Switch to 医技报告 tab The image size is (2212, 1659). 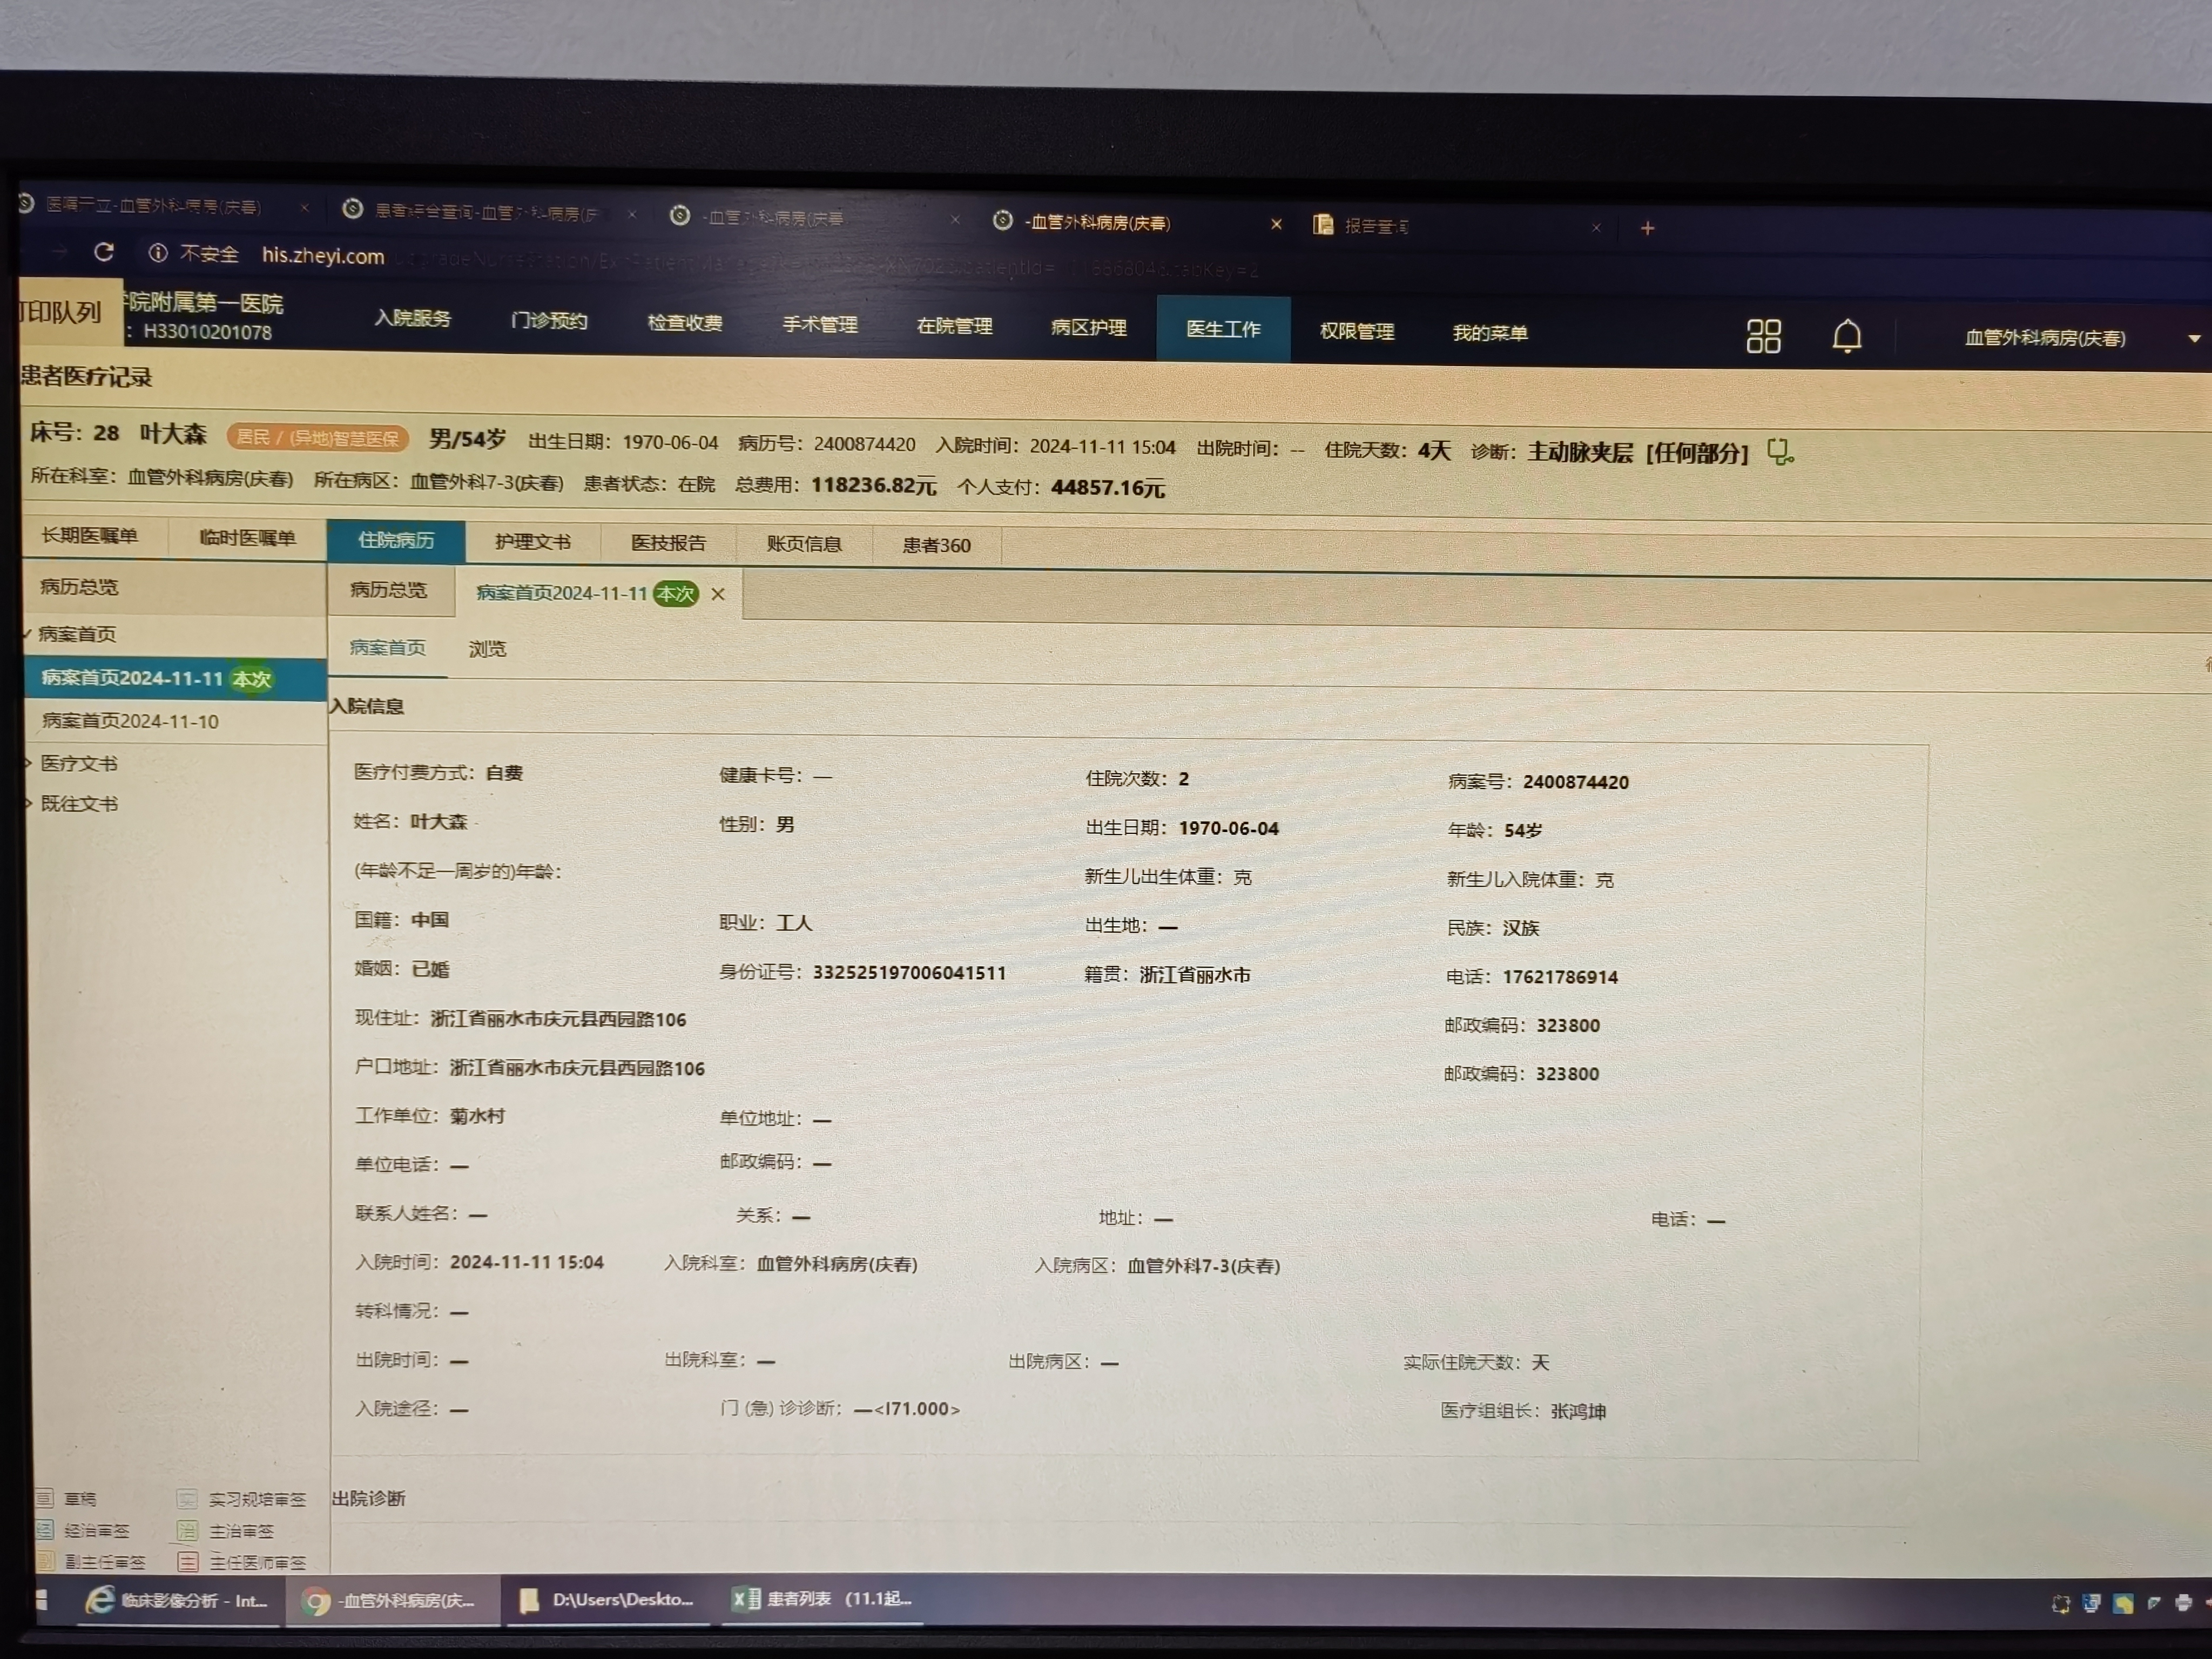coord(669,543)
